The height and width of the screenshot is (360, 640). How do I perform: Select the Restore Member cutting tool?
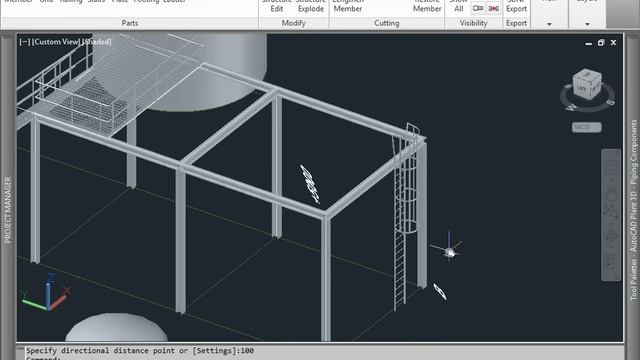click(x=427, y=5)
